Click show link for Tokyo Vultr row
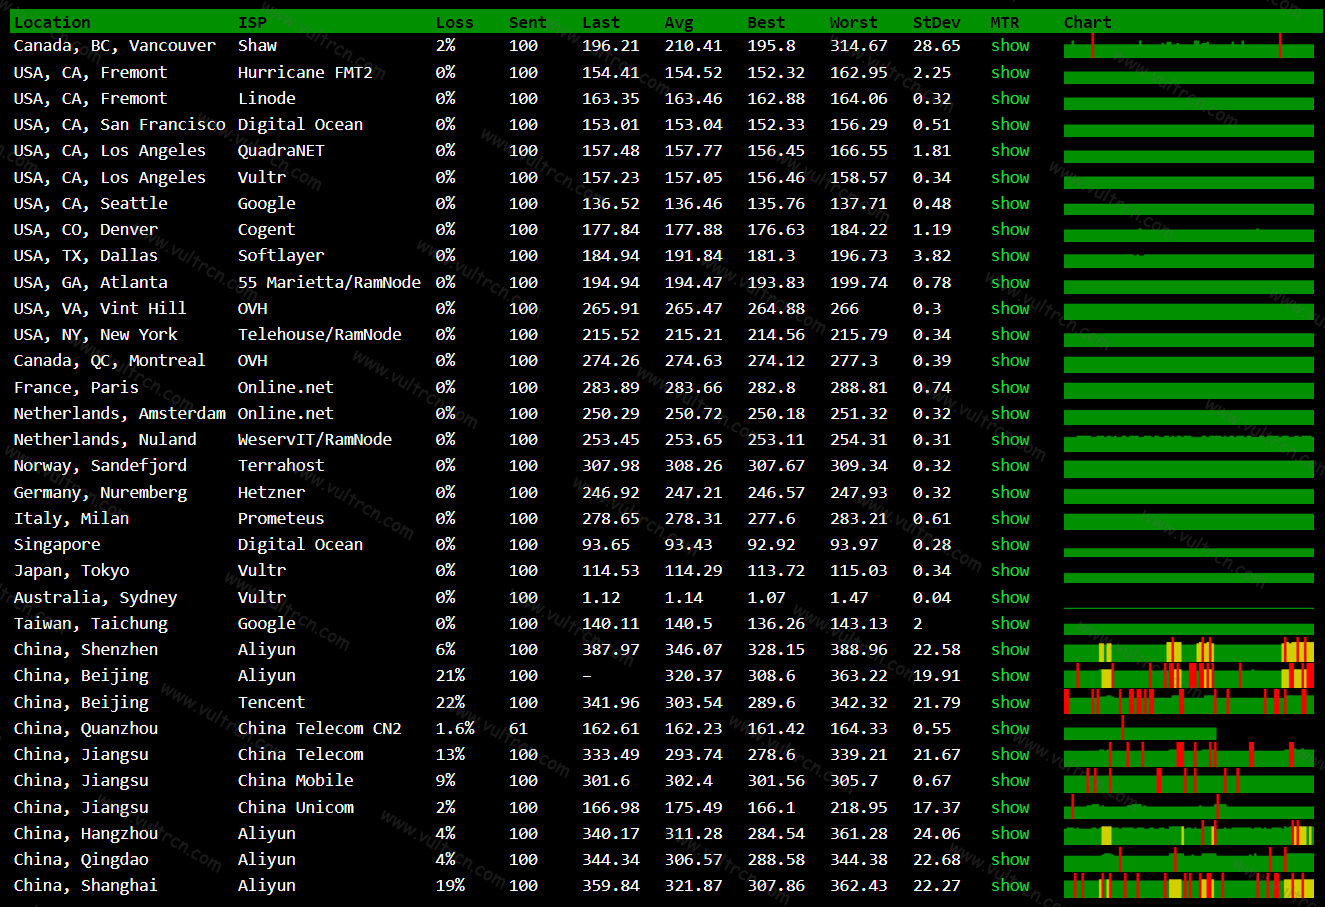 coord(1010,570)
